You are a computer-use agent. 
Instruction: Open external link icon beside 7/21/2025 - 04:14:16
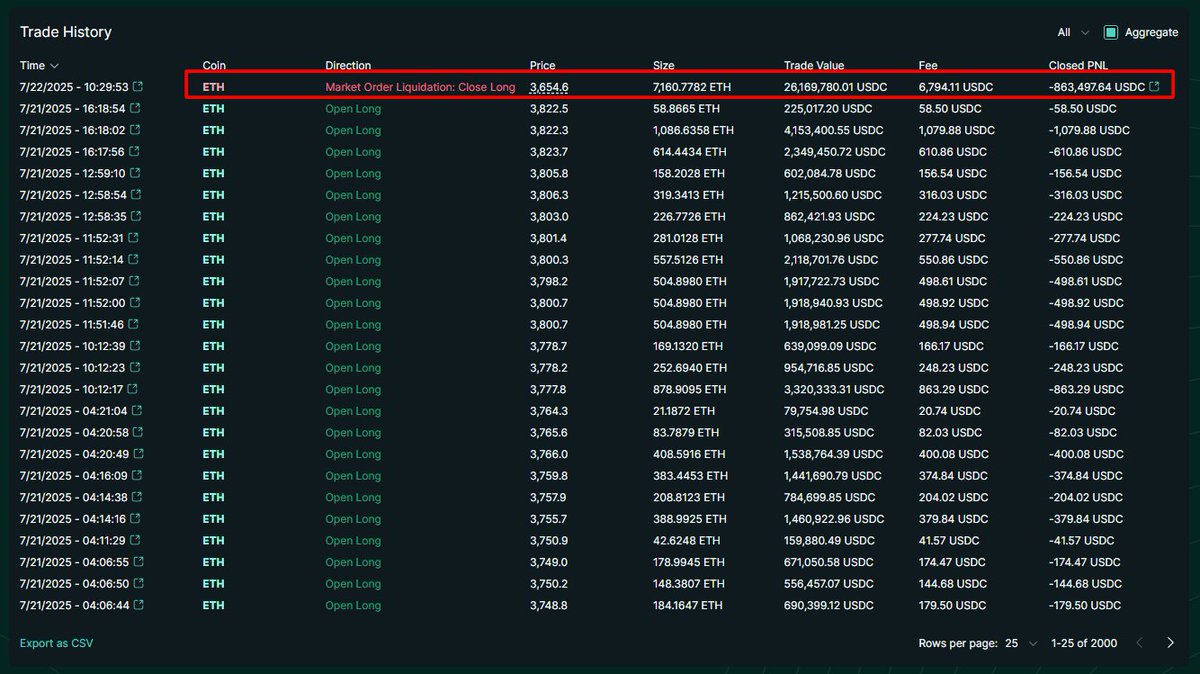[x=135, y=519]
